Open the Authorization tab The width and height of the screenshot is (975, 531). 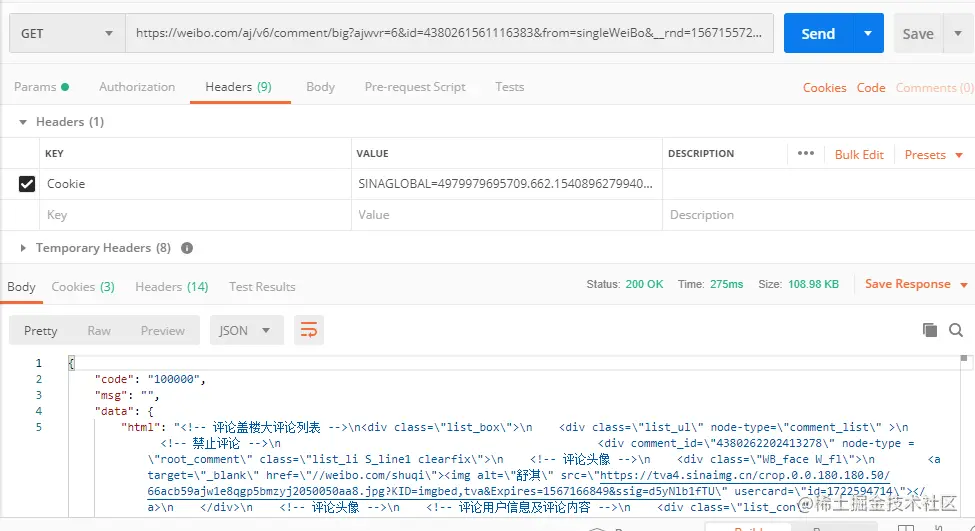(137, 87)
